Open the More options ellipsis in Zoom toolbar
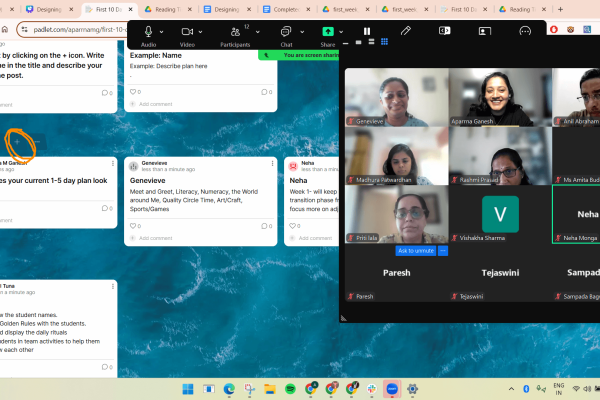This screenshot has height=400, width=600. 529,31
